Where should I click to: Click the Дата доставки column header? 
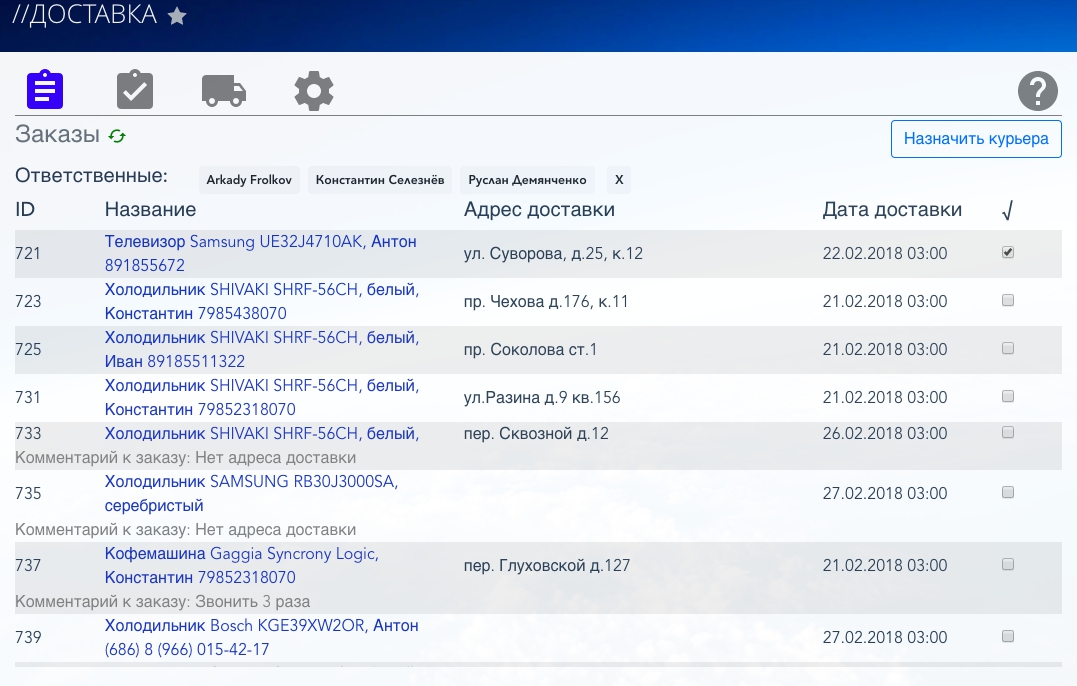click(x=892, y=209)
